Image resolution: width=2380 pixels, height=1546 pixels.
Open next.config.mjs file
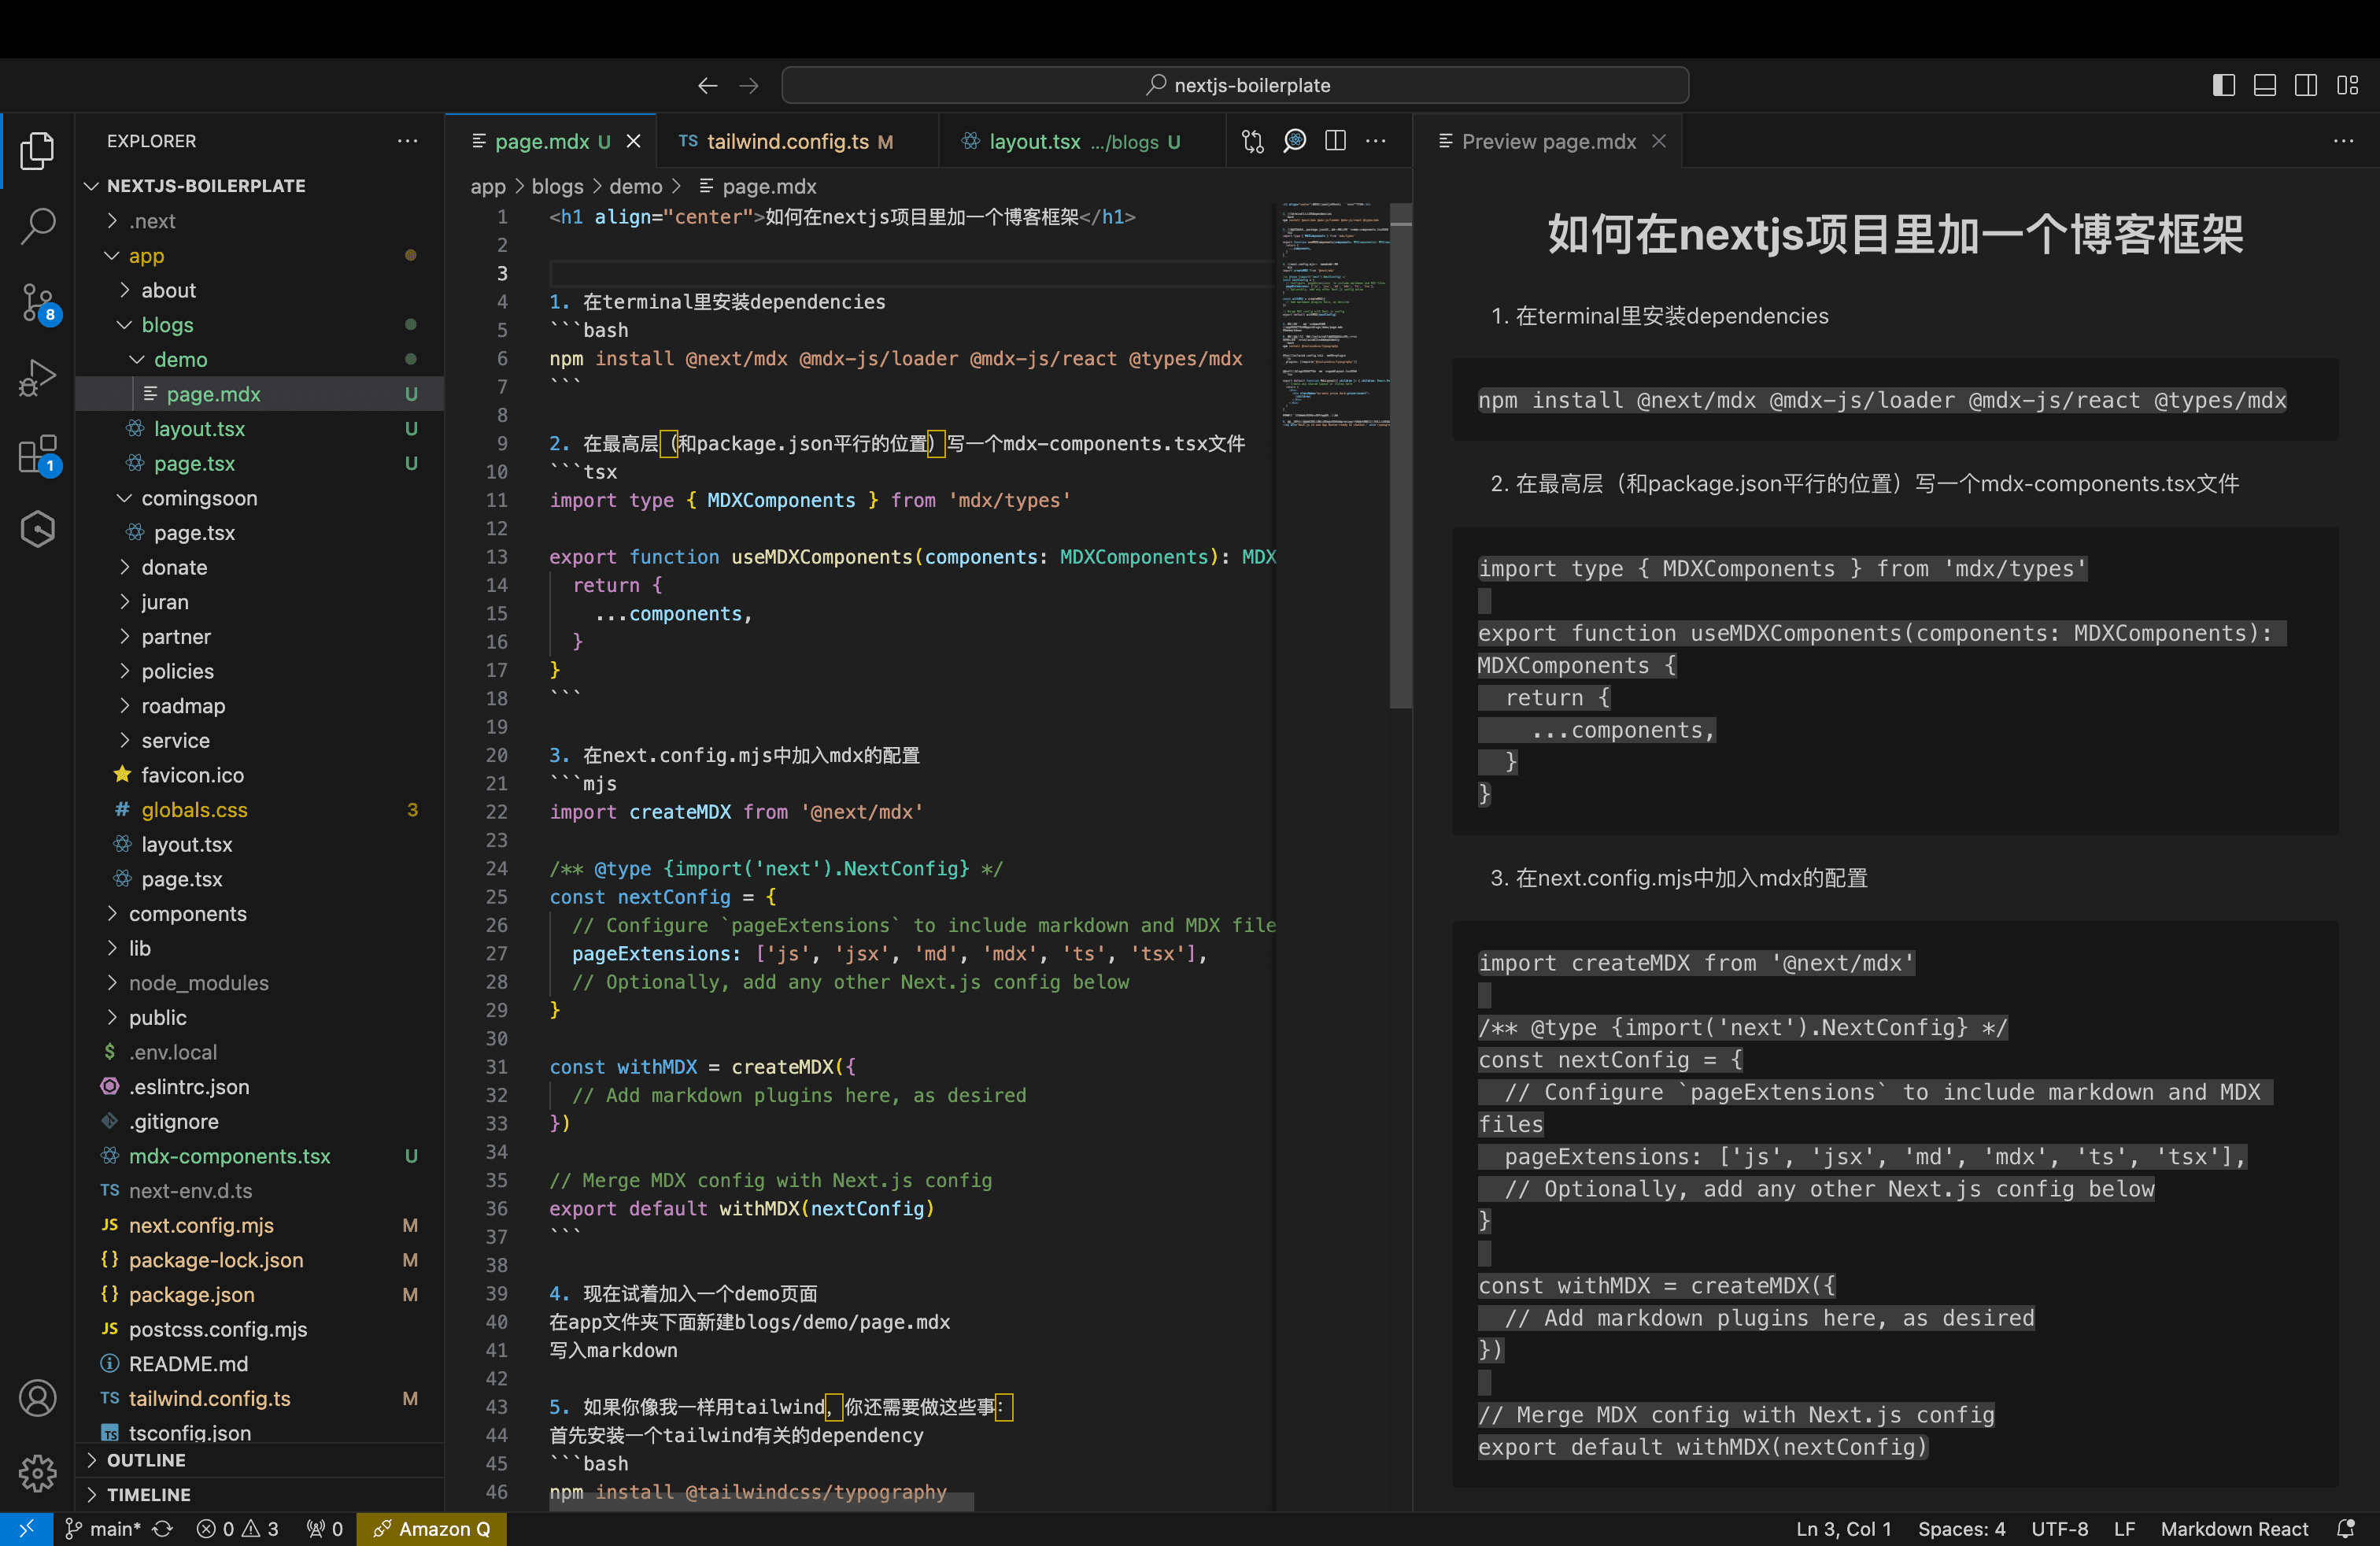point(260,1225)
